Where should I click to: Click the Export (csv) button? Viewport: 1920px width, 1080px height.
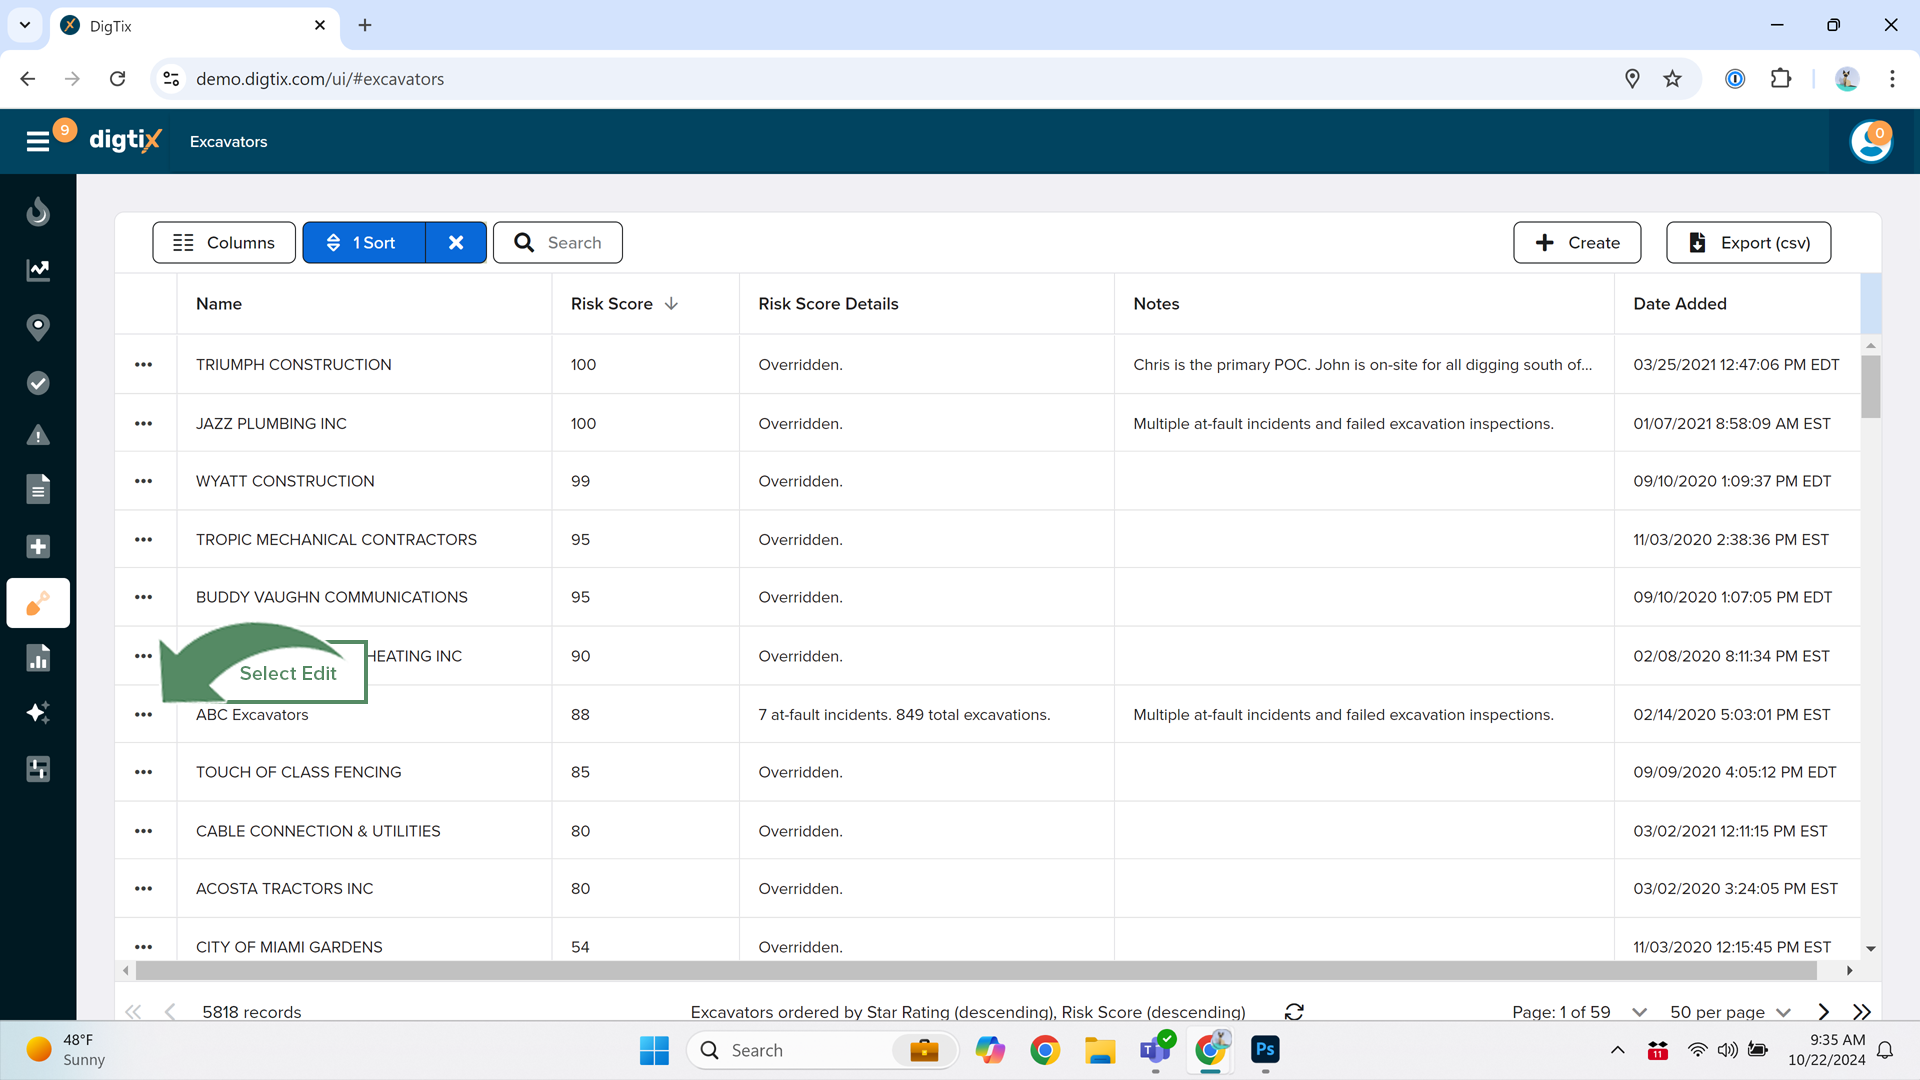click(x=1748, y=243)
